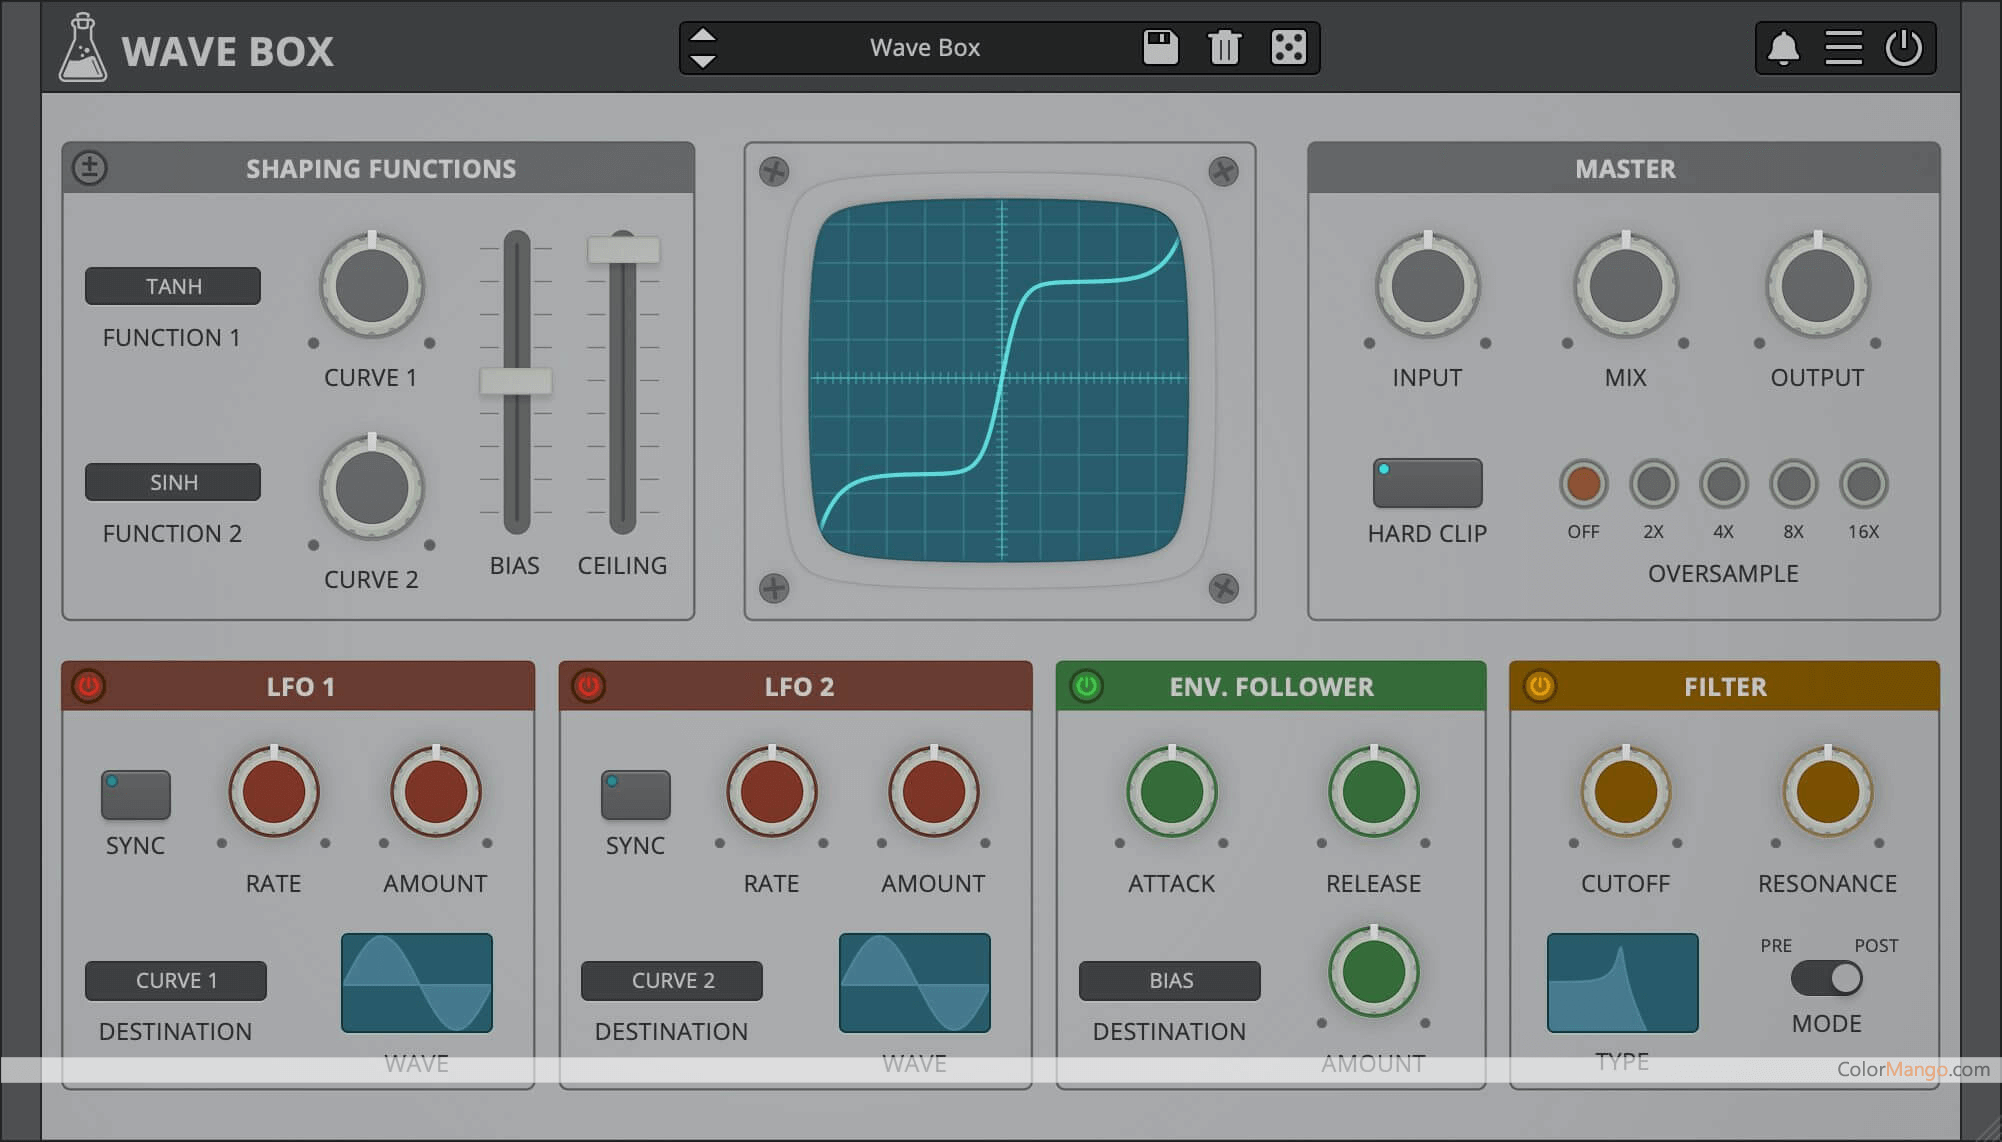Enable LFO 1 with its power toggle

pos(88,686)
